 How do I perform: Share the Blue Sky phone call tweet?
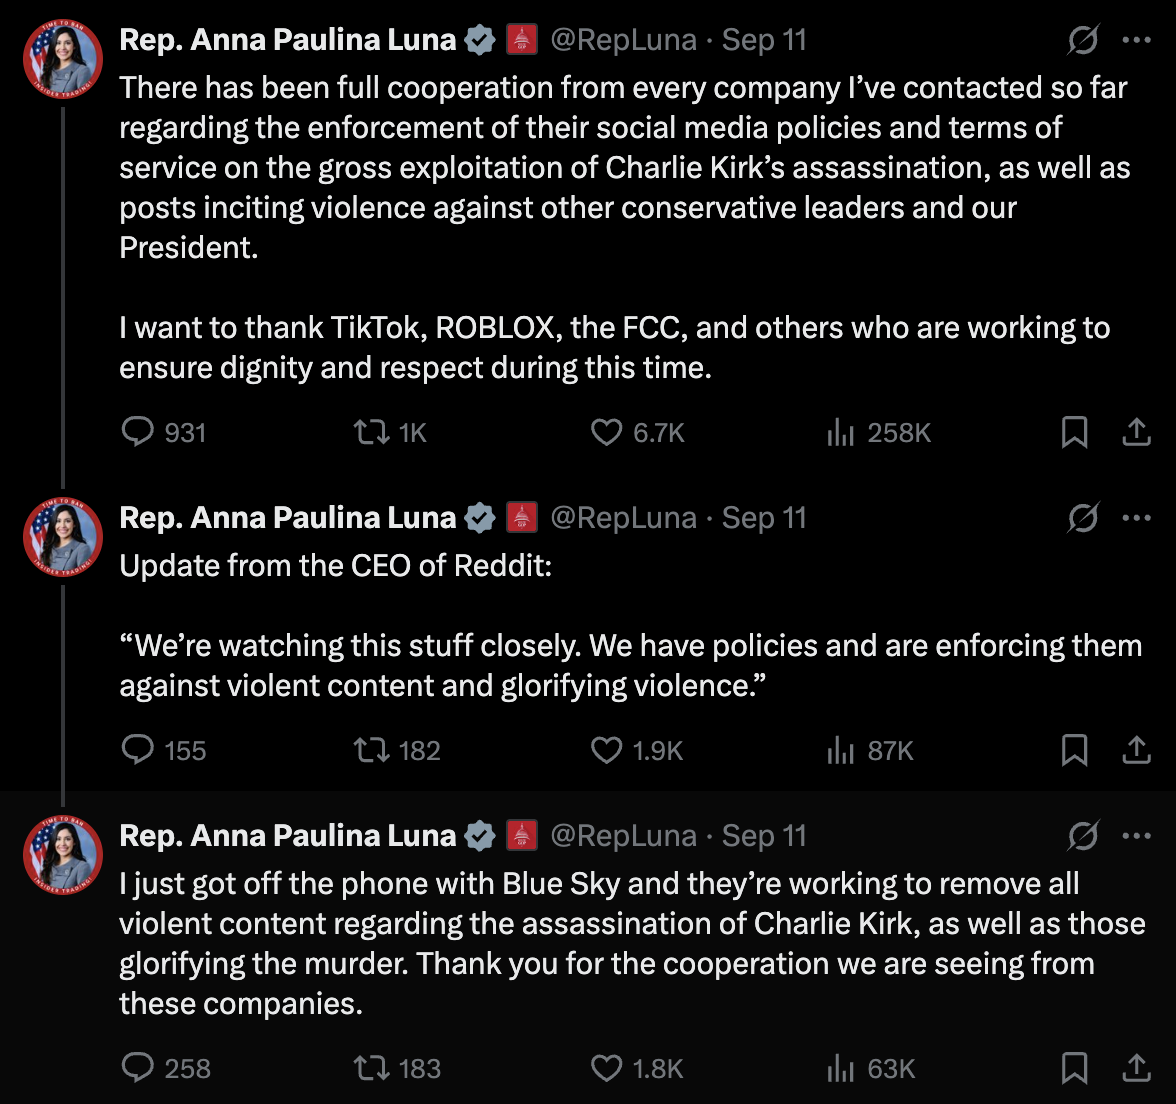click(x=1136, y=1068)
